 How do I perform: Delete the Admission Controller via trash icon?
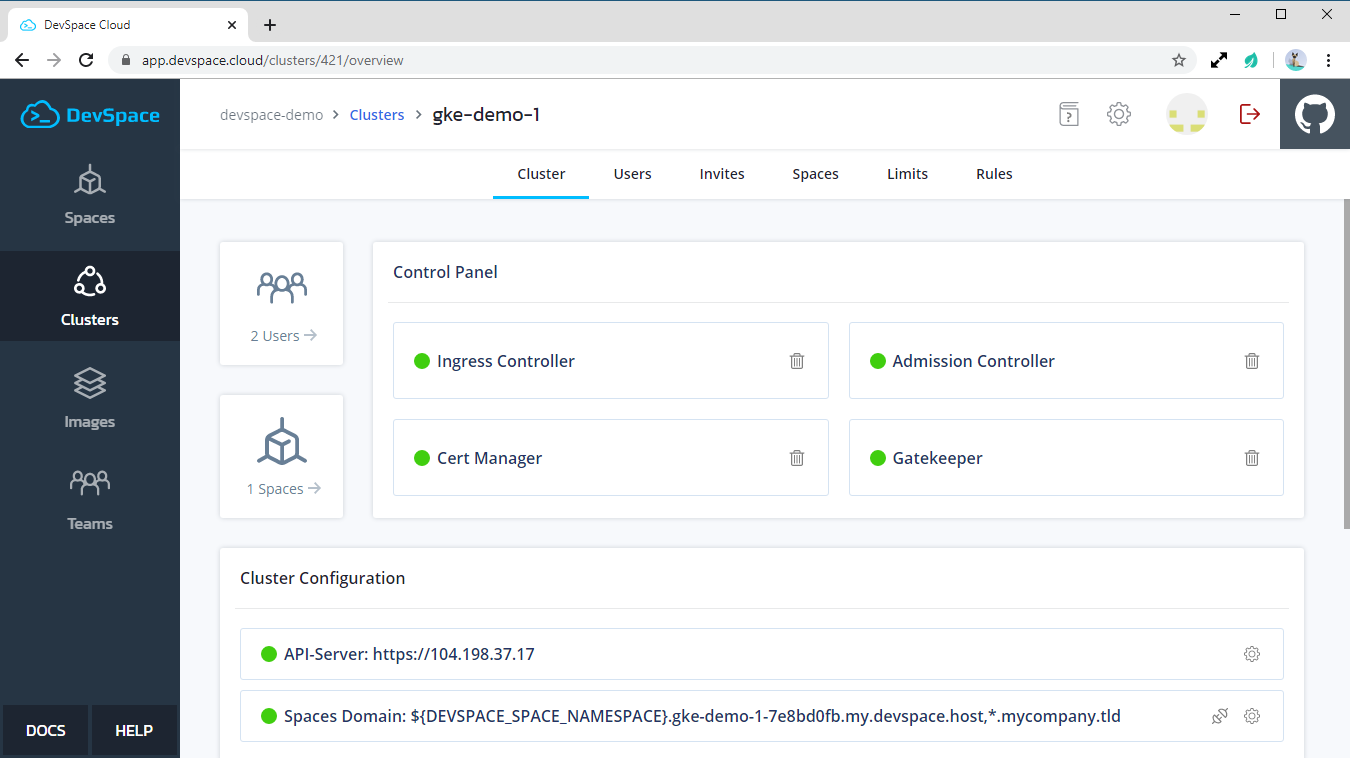tap(1252, 361)
